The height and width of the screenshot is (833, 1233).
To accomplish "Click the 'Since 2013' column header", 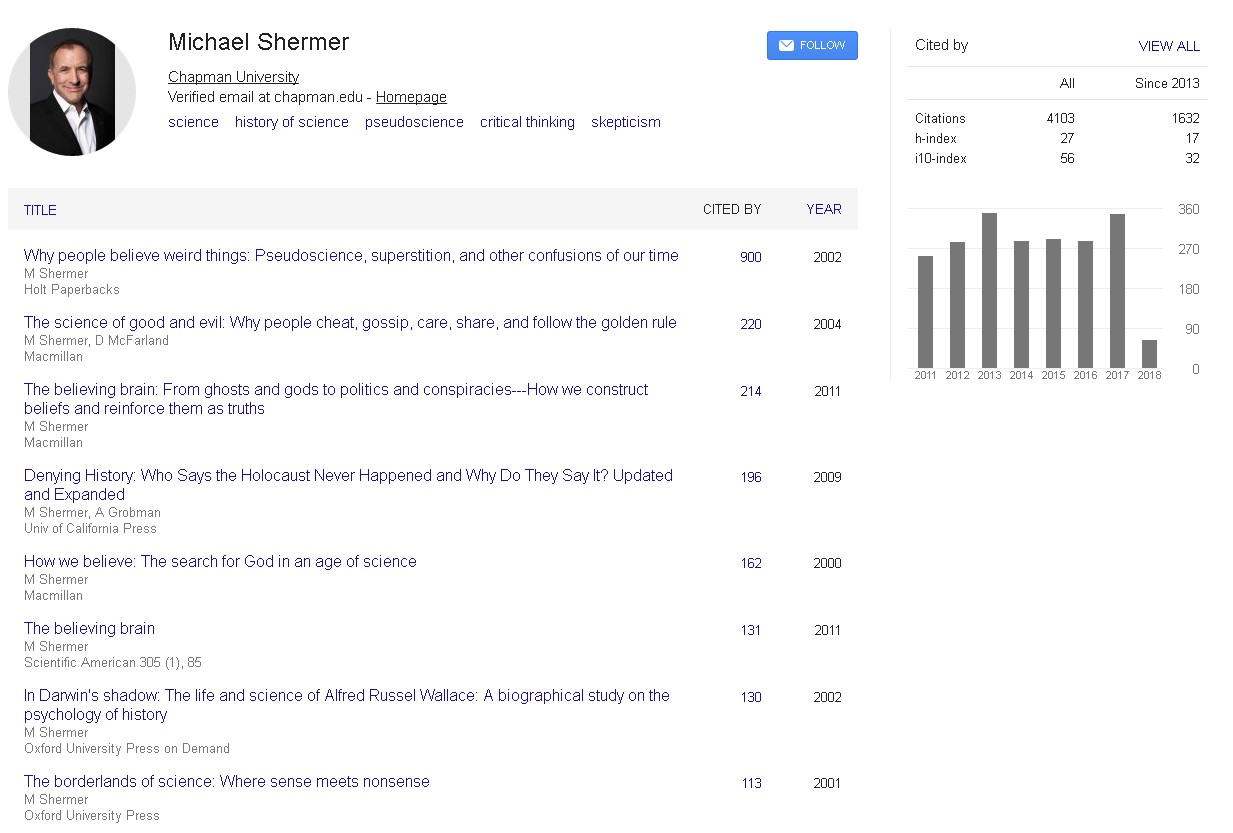I will [x=1167, y=83].
